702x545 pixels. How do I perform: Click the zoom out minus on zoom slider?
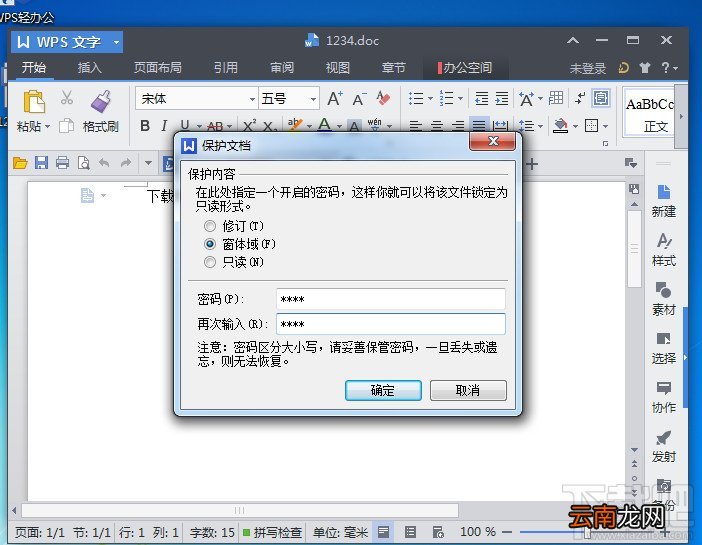click(507, 532)
